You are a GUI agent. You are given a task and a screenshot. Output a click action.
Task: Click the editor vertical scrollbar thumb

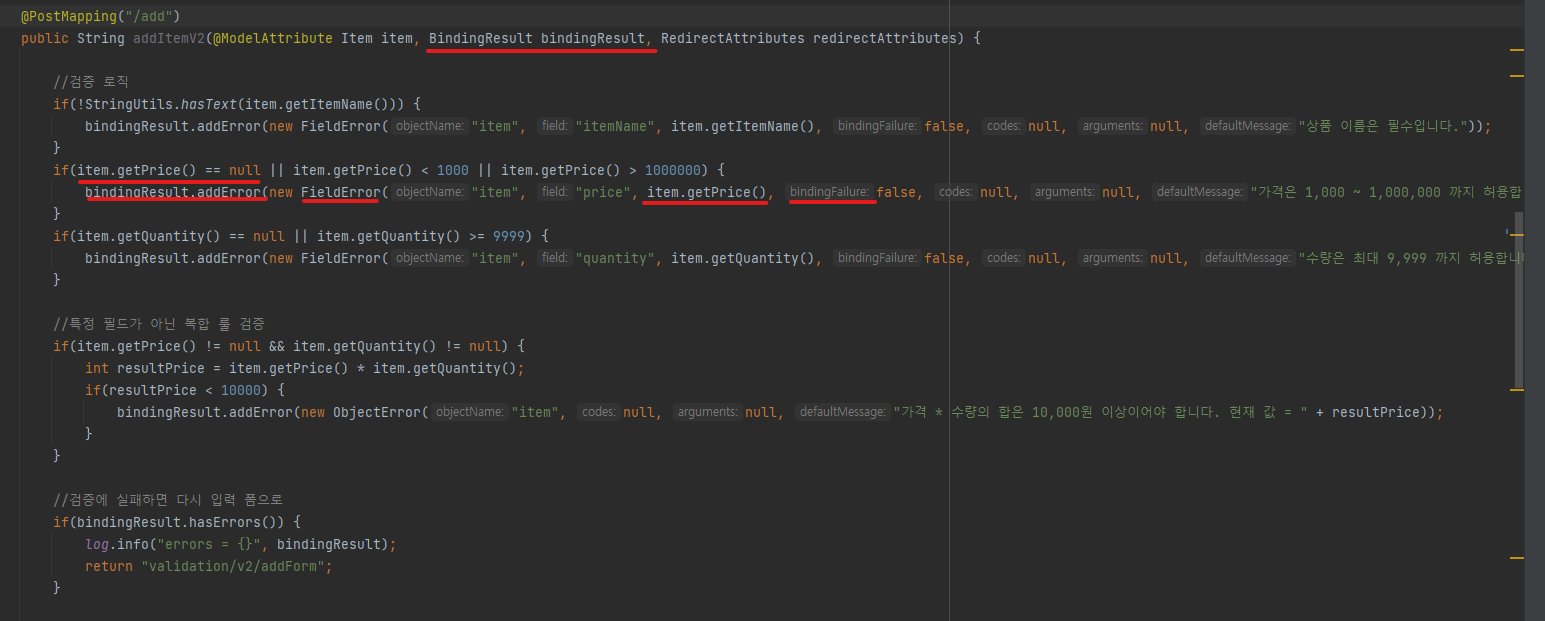[x=1520, y=300]
